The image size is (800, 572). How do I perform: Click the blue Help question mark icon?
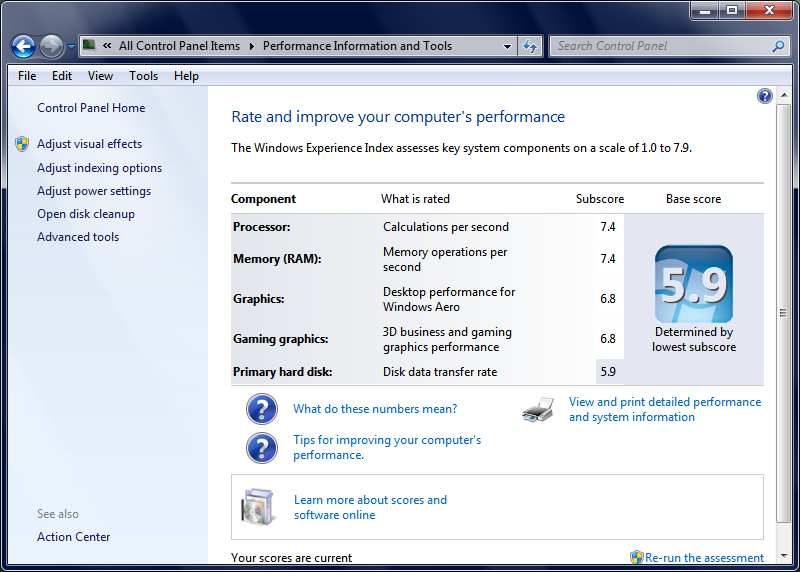point(765,96)
